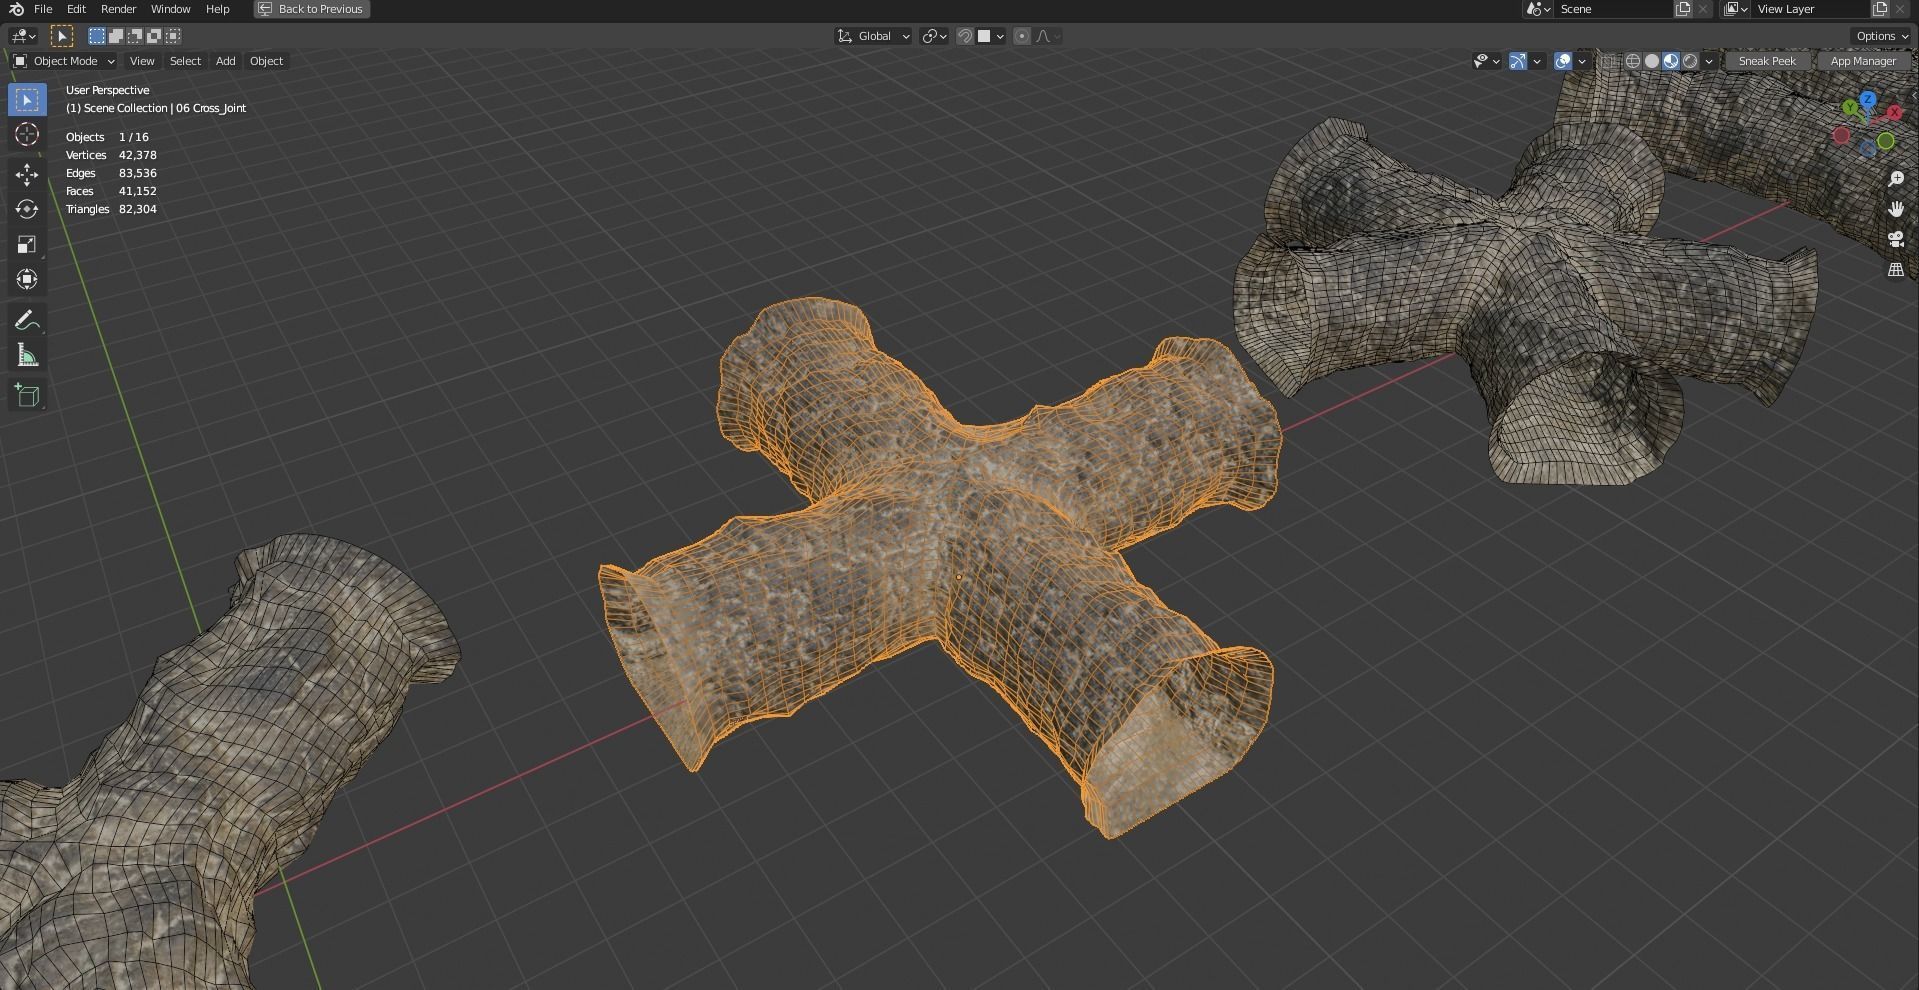Switch to Wireframe viewport shading

1633,61
